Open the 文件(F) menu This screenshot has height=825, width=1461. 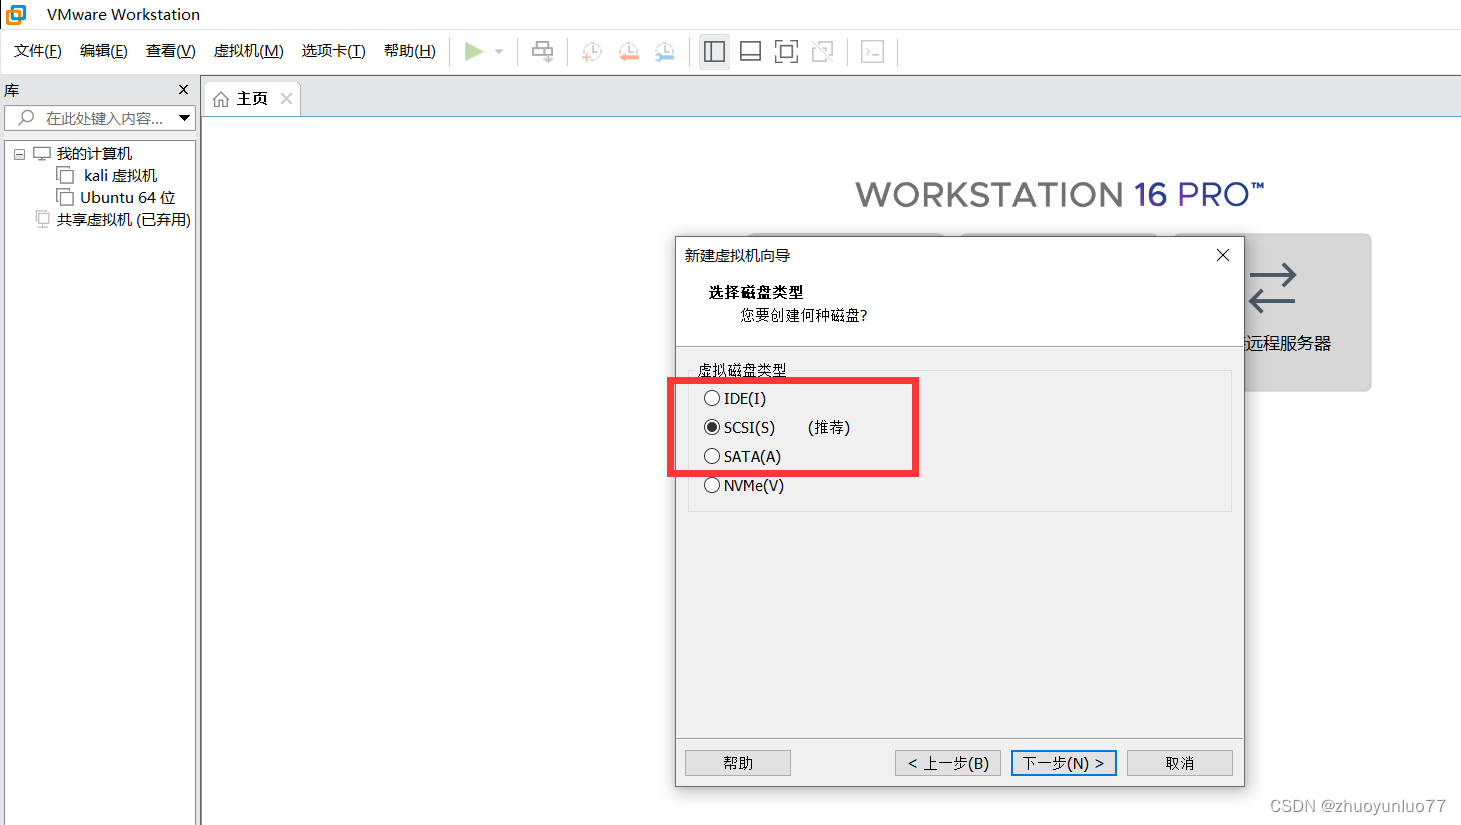[38, 51]
